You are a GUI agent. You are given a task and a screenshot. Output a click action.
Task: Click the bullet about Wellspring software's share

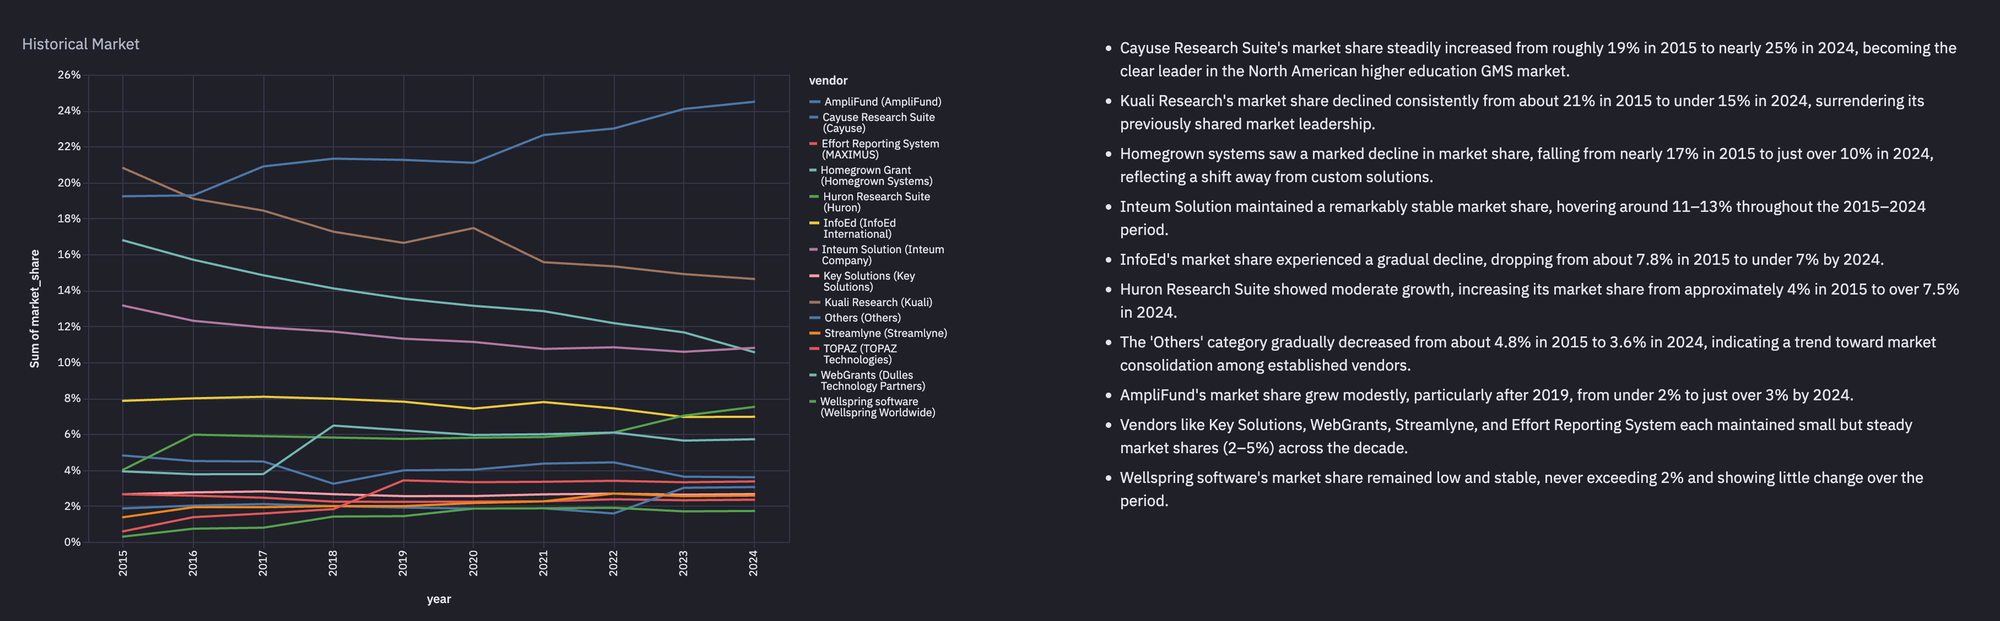1522,489
